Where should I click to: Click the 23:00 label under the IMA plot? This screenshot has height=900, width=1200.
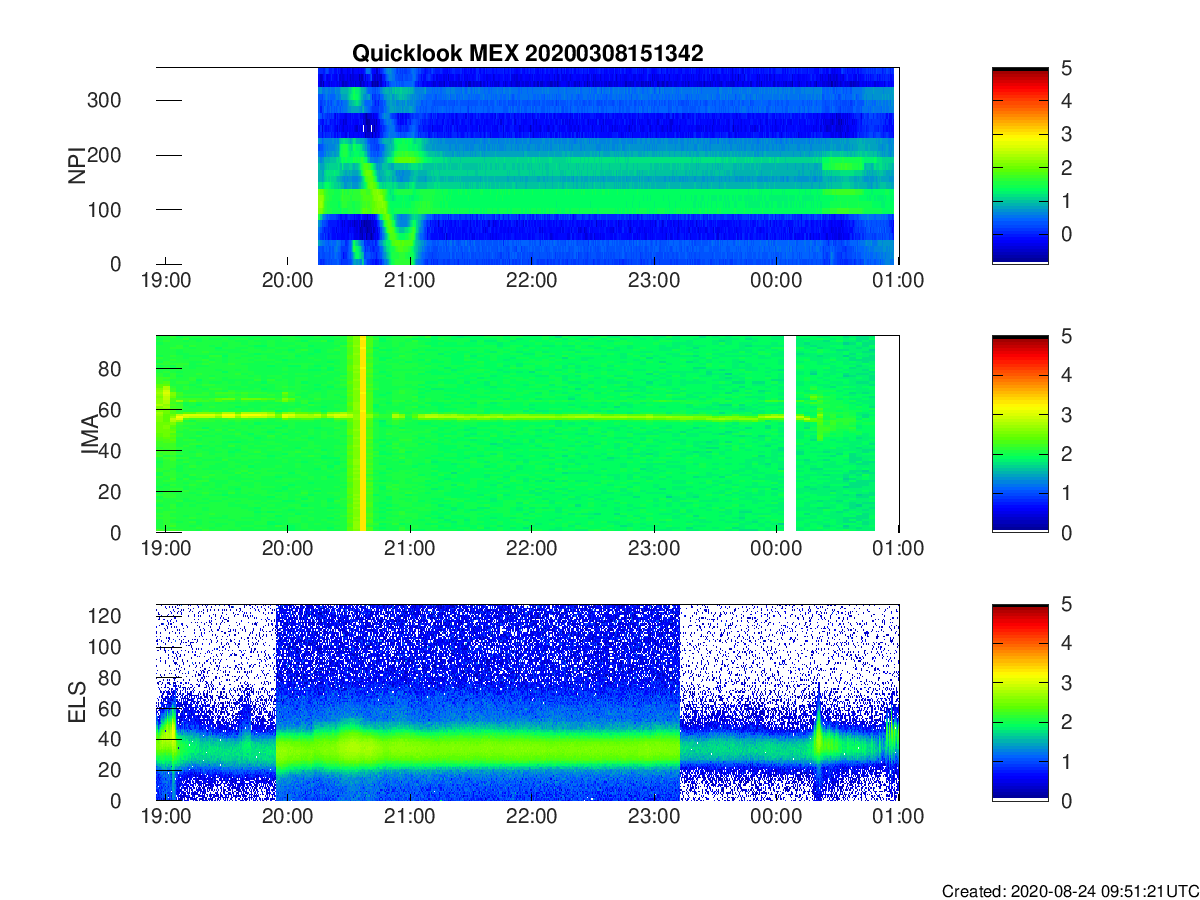[x=654, y=549]
